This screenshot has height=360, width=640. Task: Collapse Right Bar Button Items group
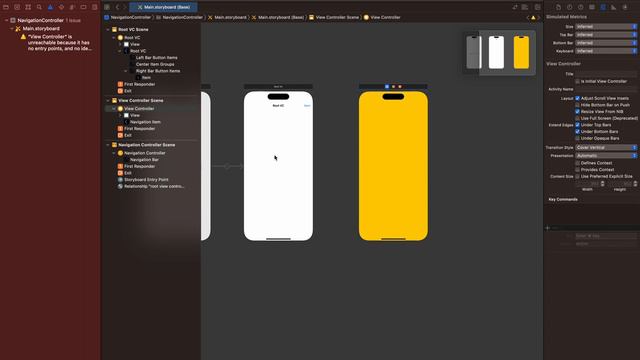coord(126,71)
